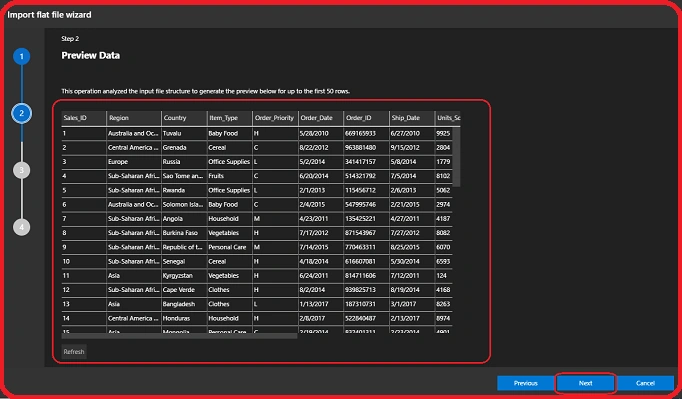The image size is (682, 399).
Task: Click the Cape Verde cell
Action: [x=184, y=290]
